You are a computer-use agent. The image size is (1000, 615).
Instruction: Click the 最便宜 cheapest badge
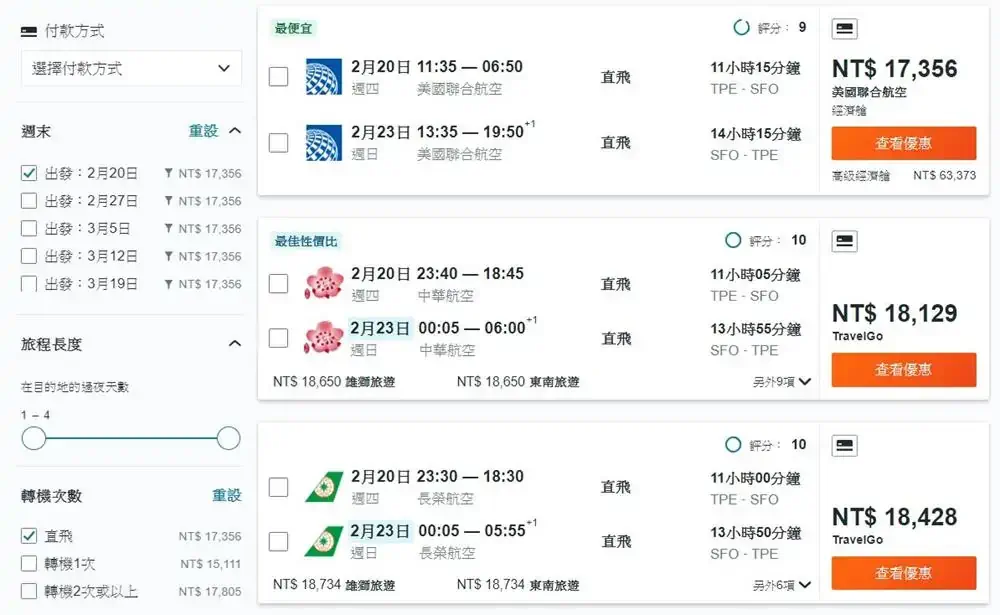(293, 28)
